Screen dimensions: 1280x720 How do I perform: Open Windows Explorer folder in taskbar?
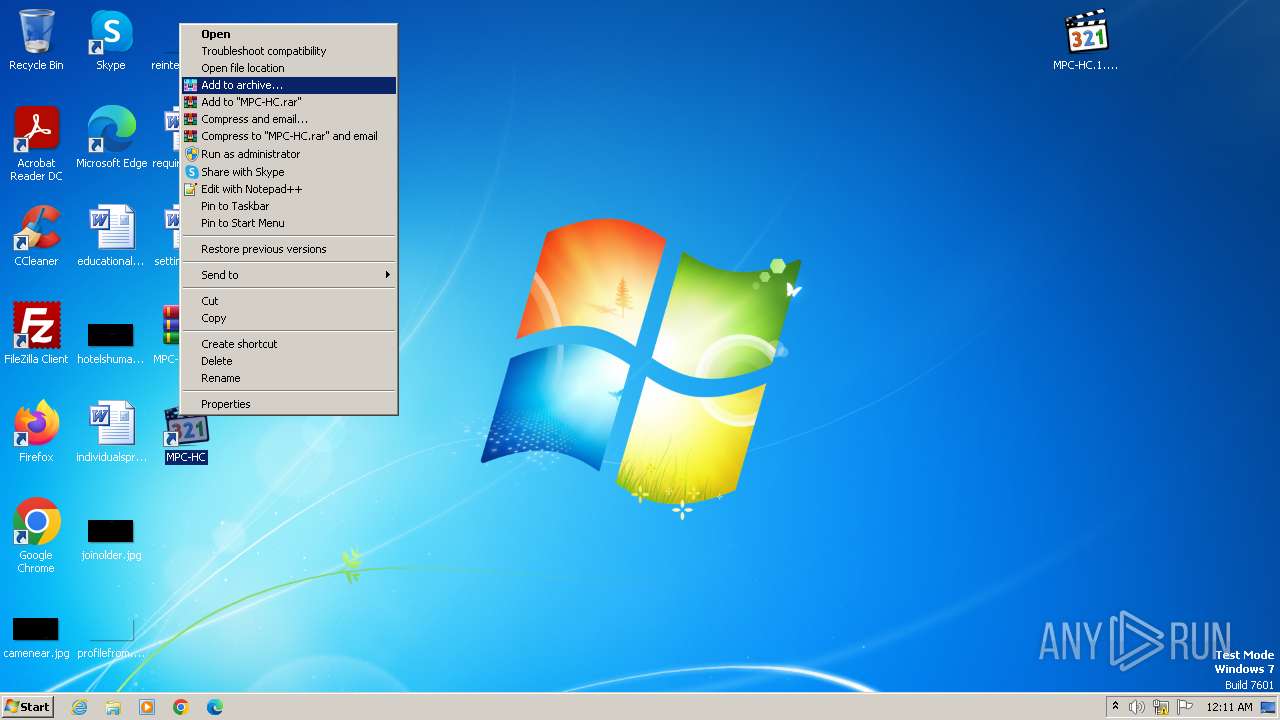pyautogui.click(x=113, y=707)
